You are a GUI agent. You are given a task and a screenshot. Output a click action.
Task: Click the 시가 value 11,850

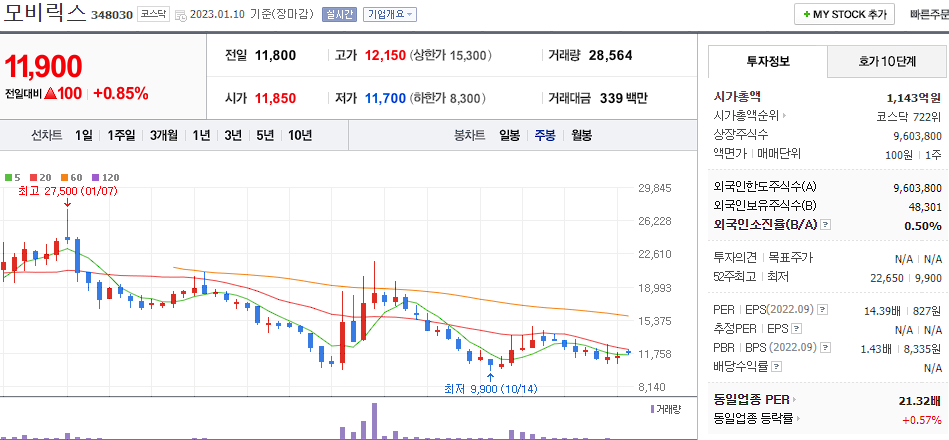[x=275, y=99]
